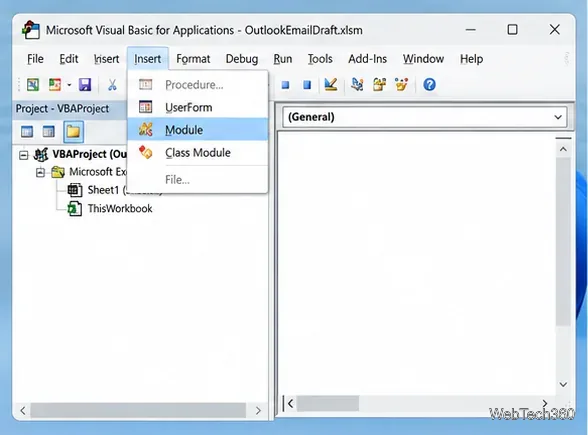Screen dimensions: 588x435
Task: Click View Code icon in Project panel
Action: pos(27,132)
